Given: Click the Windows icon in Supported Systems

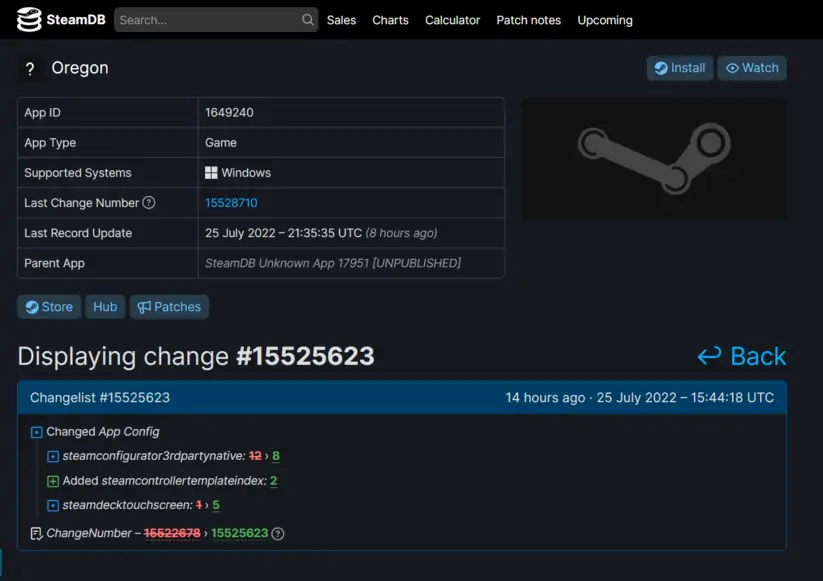Looking at the screenshot, I should coord(211,173).
